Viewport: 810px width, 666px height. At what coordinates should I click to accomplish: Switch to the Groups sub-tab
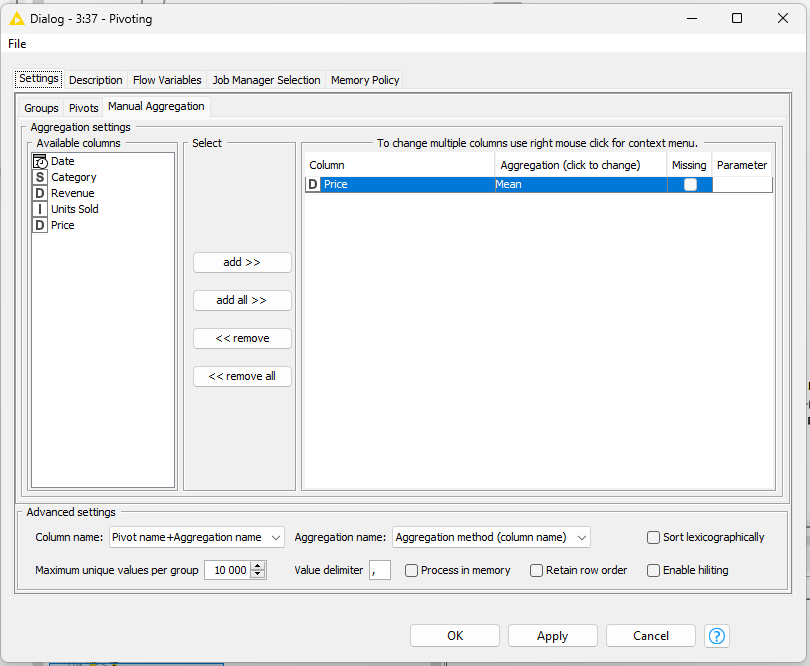[41, 108]
